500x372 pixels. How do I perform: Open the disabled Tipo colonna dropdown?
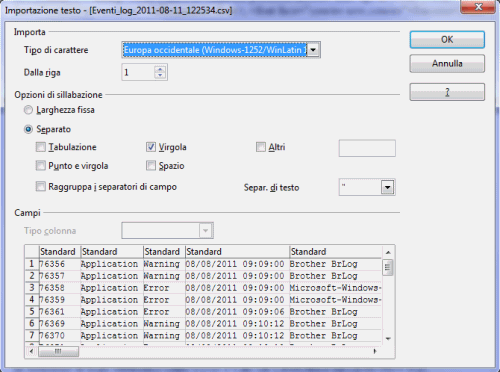206,231
